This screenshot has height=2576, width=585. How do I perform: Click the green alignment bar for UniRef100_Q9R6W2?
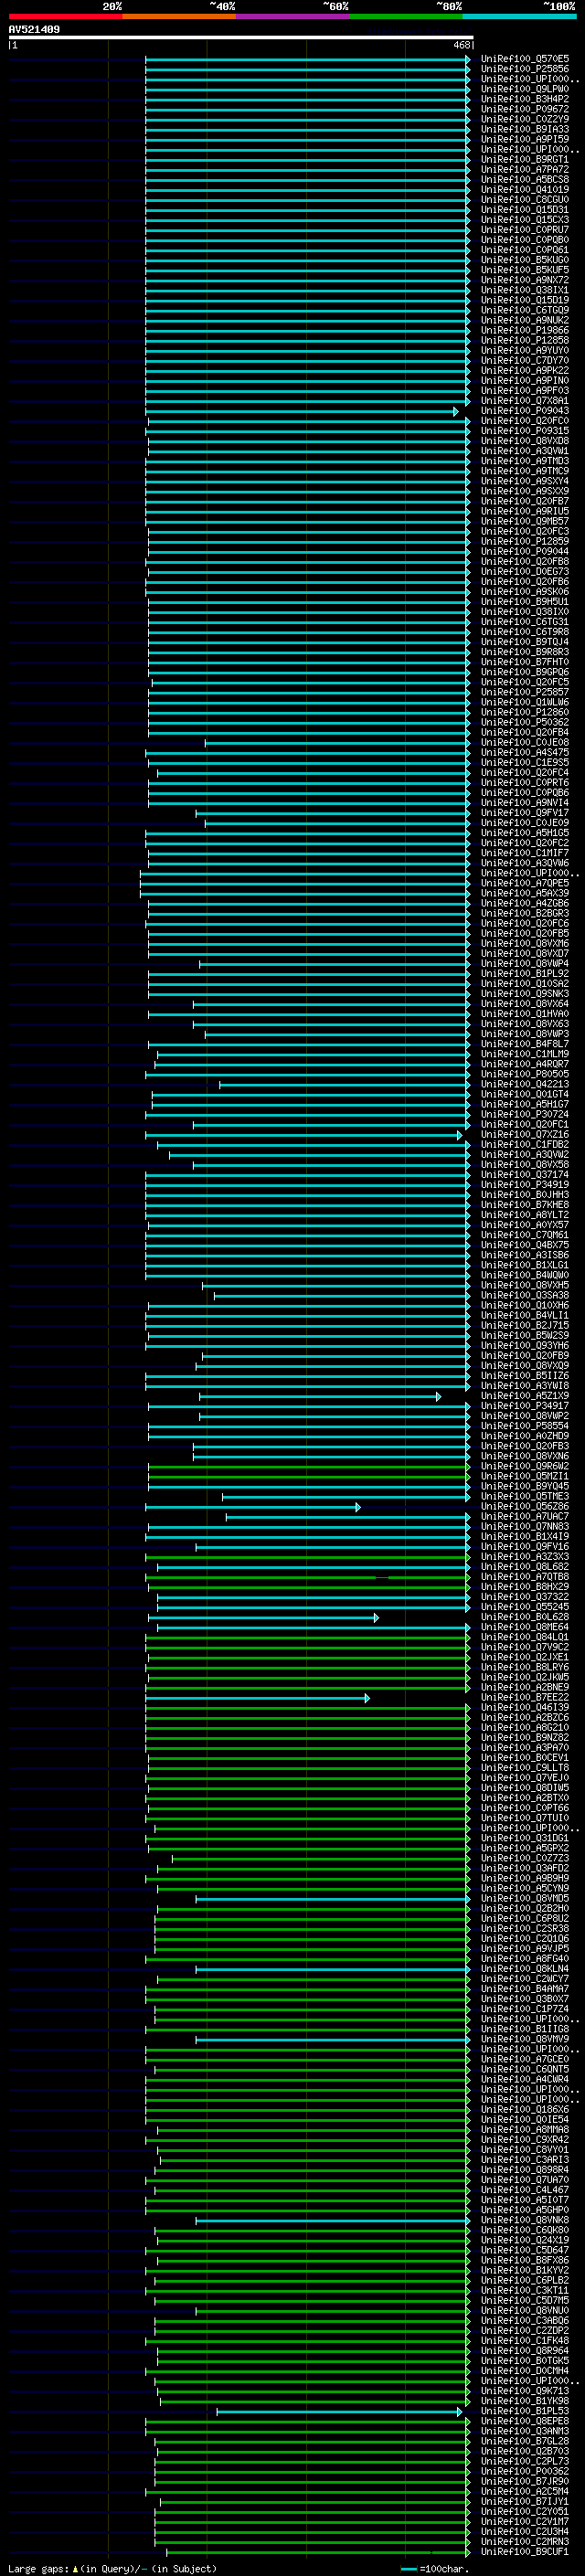(x=309, y=1466)
